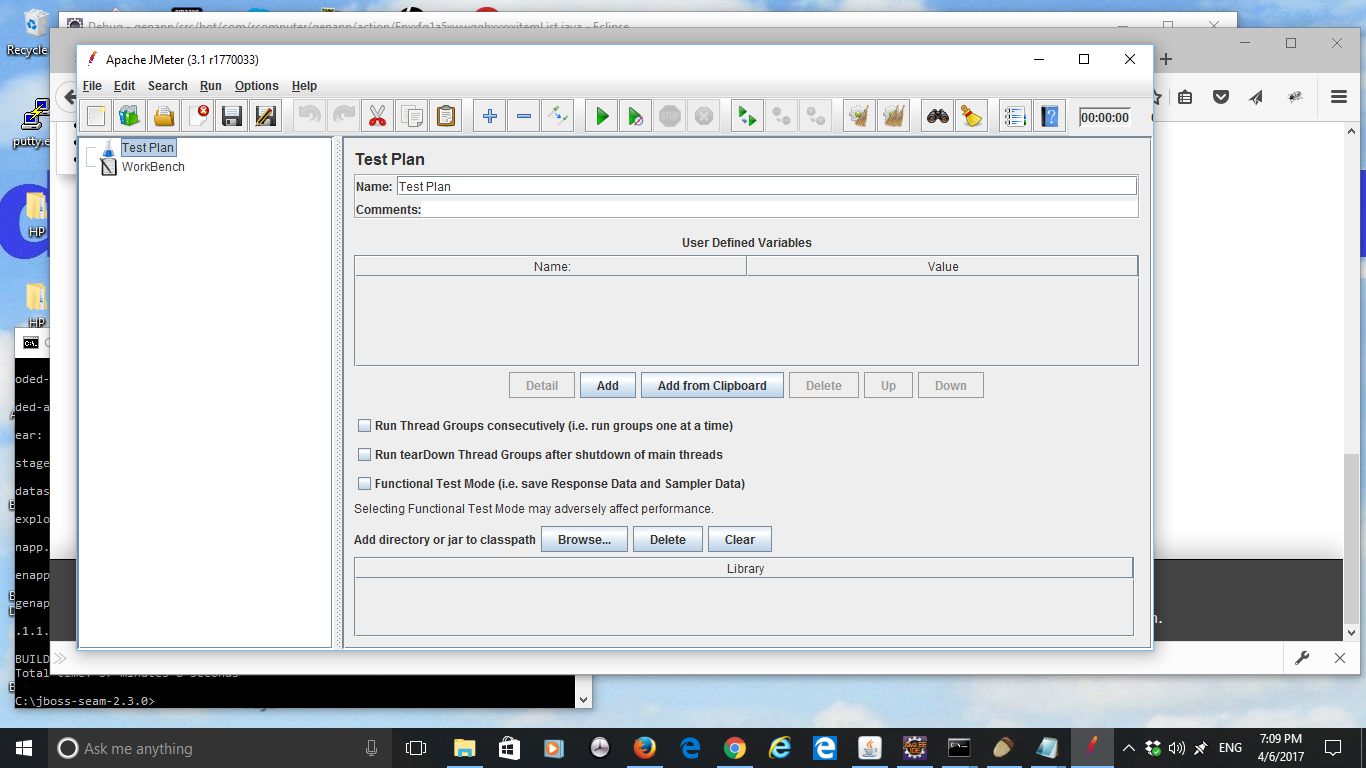This screenshot has width=1366, height=768.
Task: Open the Search menu
Action: pyautogui.click(x=167, y=86)
